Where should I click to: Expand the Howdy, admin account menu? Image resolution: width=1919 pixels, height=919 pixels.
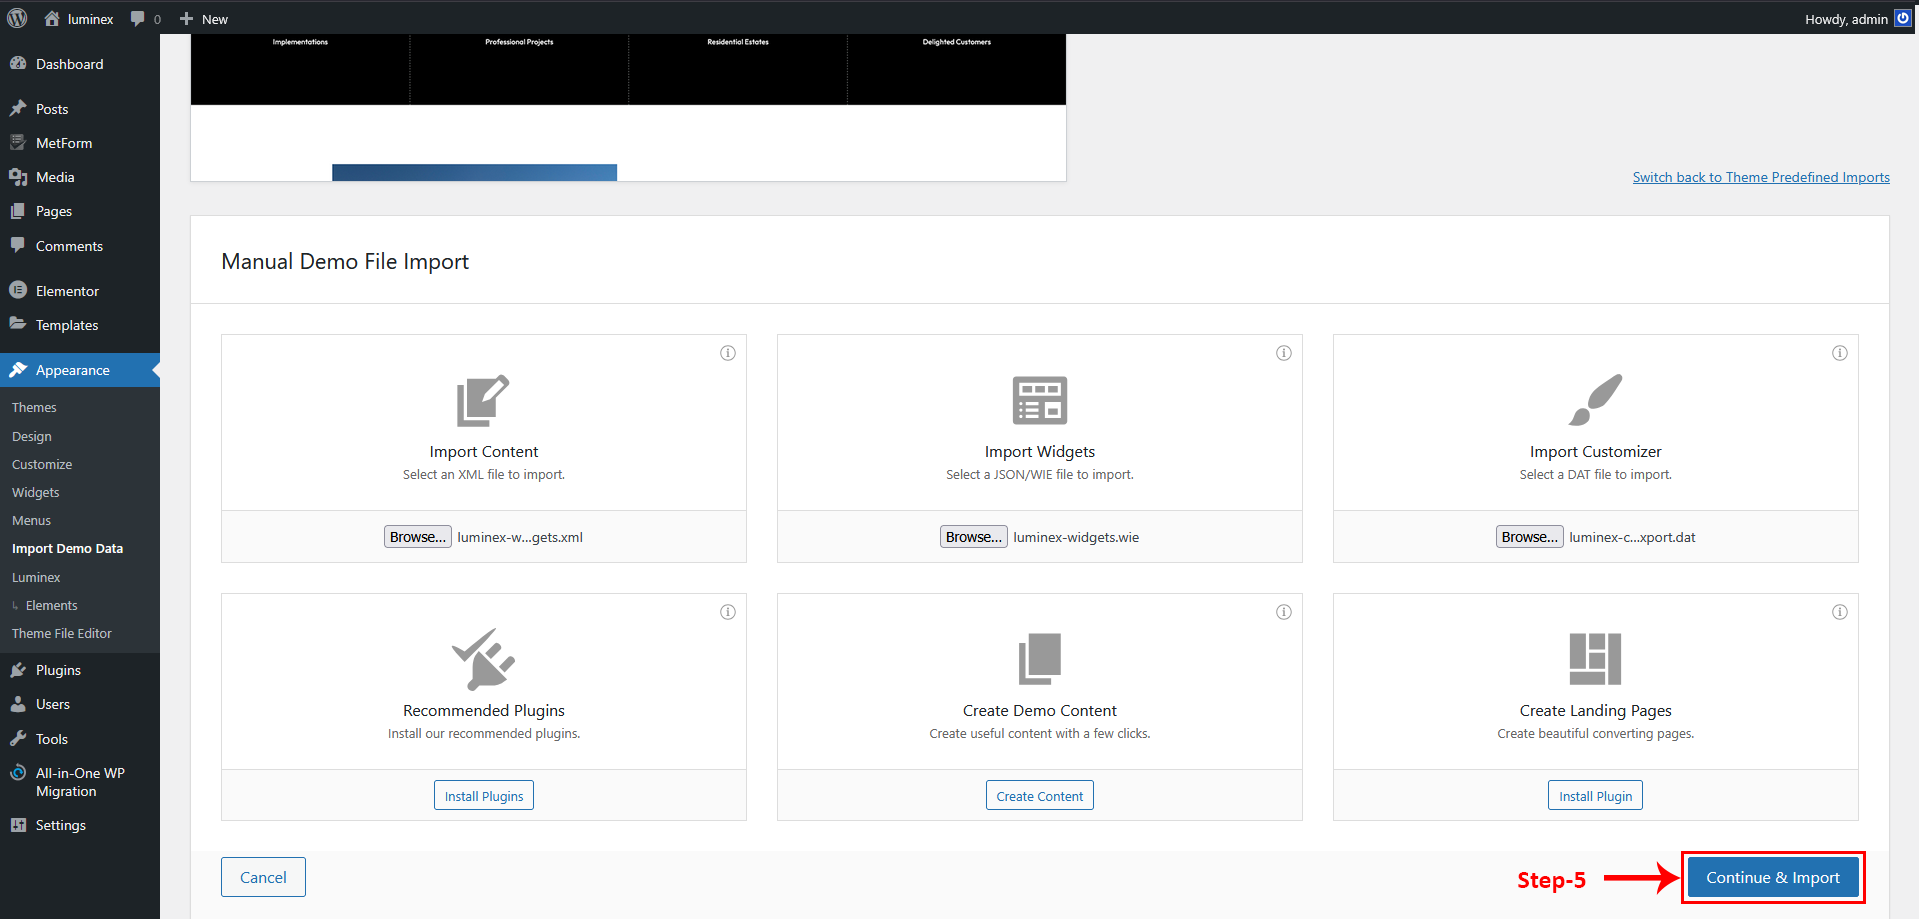(1846, 19)
